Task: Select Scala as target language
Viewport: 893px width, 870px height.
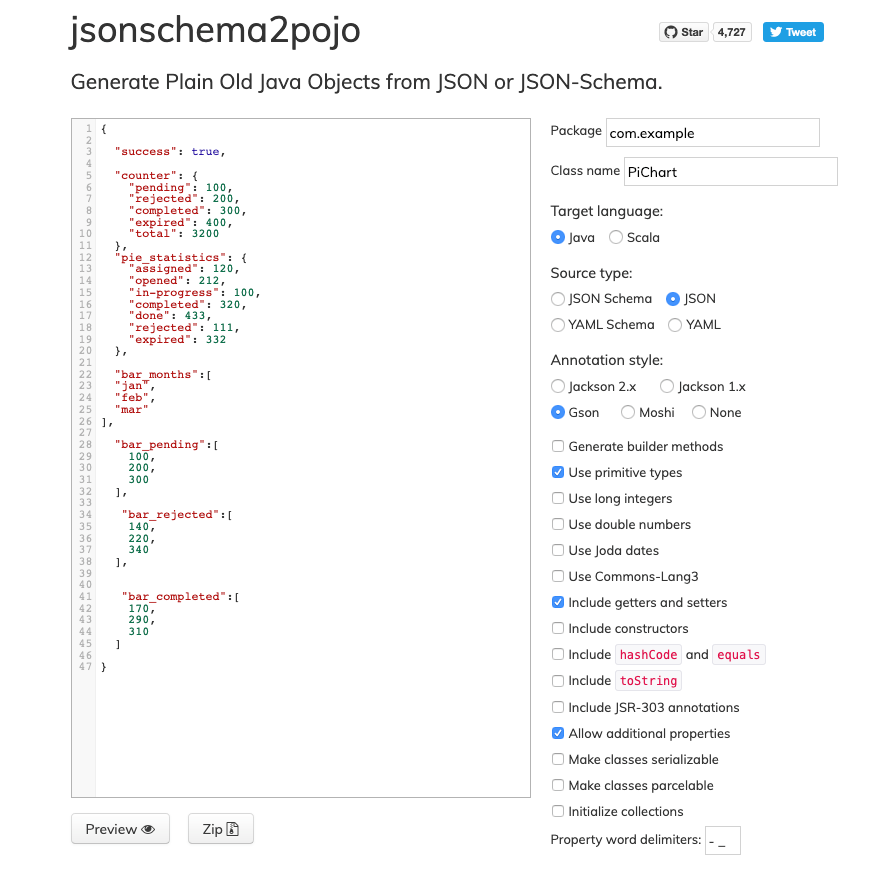Action: click(616, 237)
